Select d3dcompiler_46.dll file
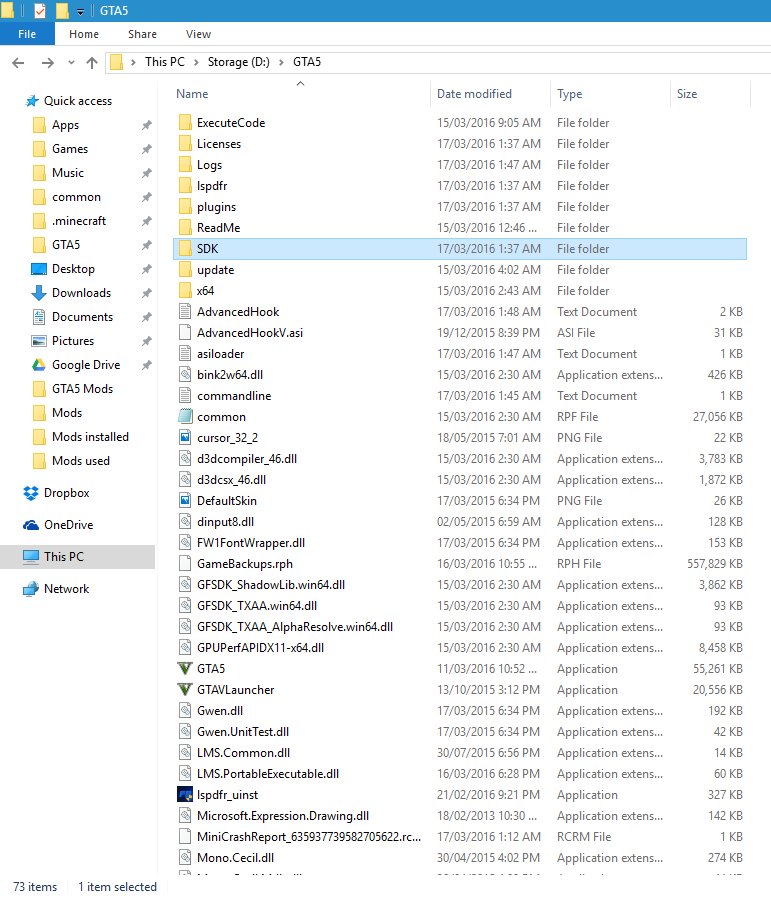 click(x=459, y=459)
